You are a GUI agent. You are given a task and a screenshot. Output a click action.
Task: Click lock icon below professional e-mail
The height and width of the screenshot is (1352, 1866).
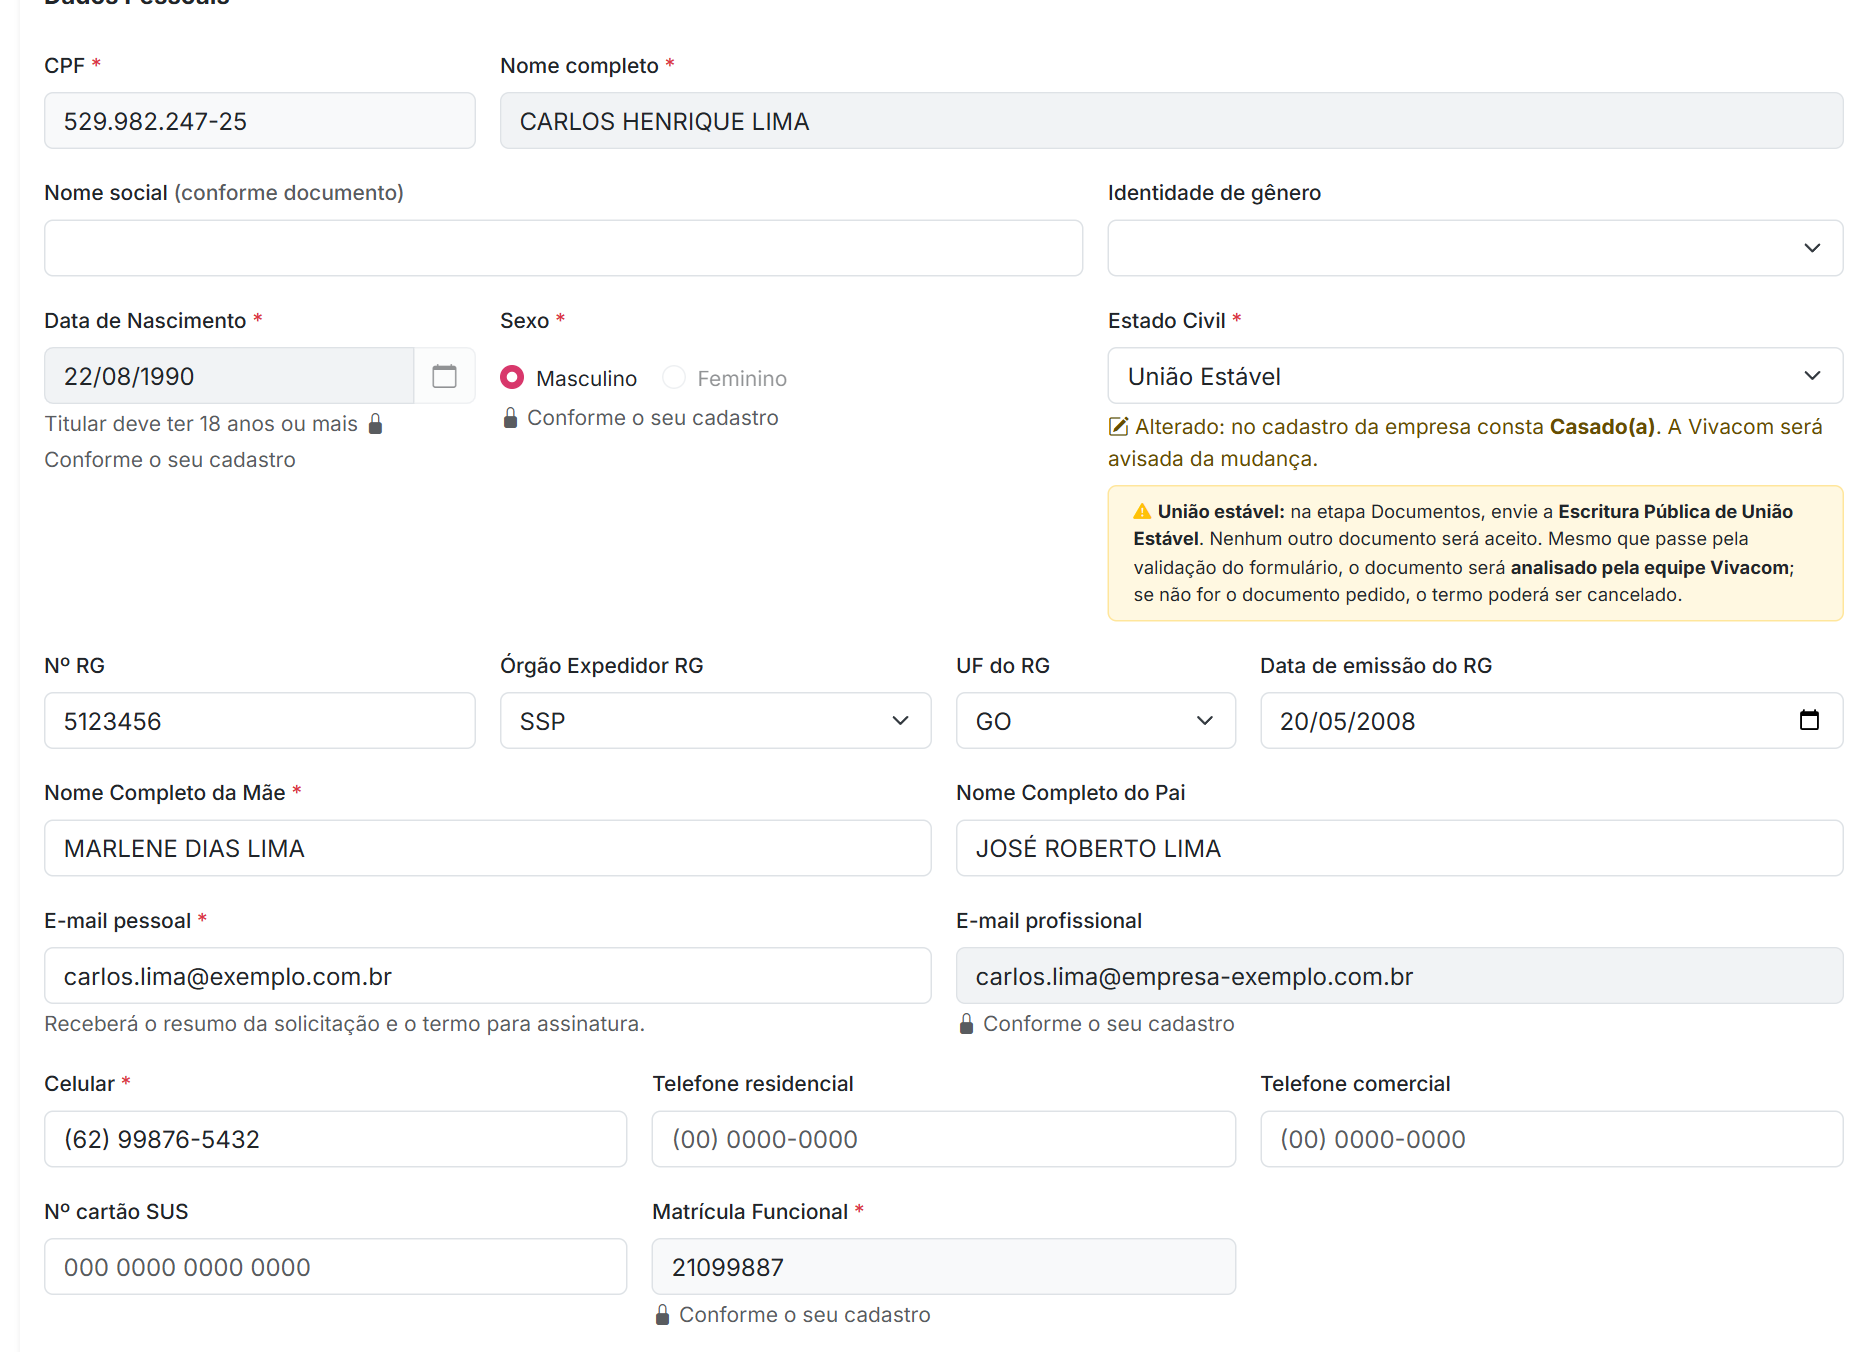pos(966,1024)
